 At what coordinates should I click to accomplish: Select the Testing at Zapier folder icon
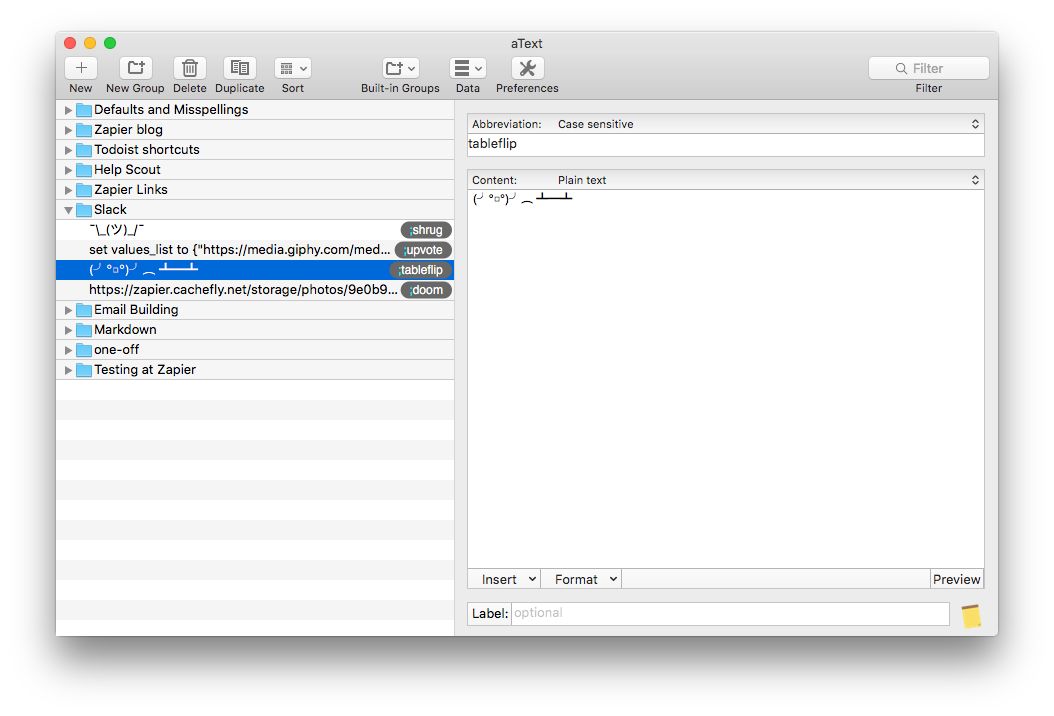(84, 370)
